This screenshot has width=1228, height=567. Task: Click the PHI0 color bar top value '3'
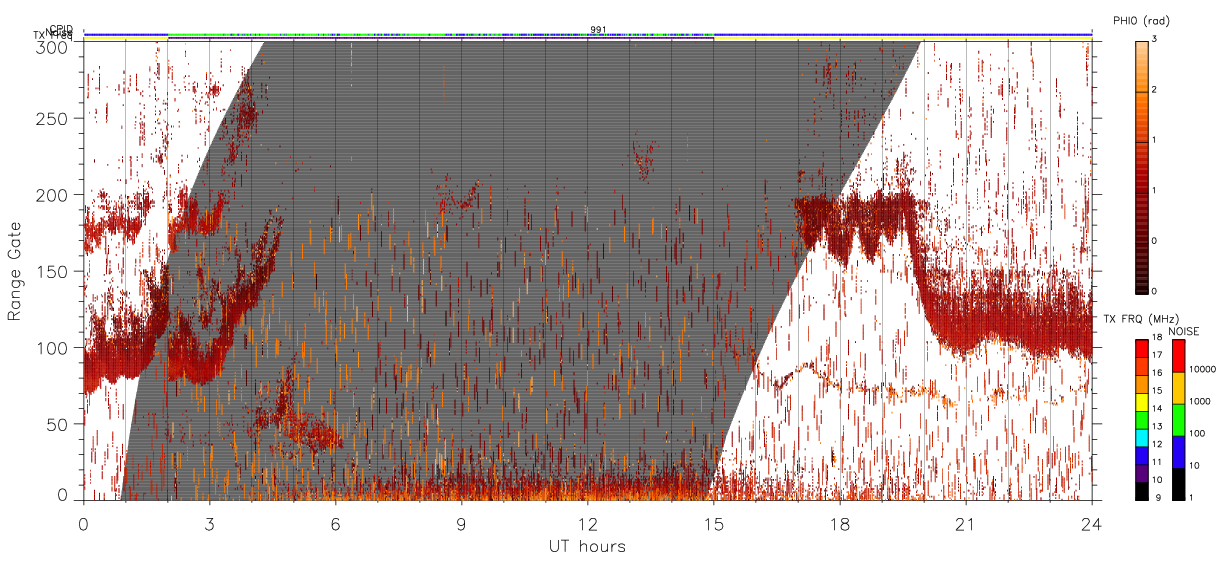(1153, 39)
